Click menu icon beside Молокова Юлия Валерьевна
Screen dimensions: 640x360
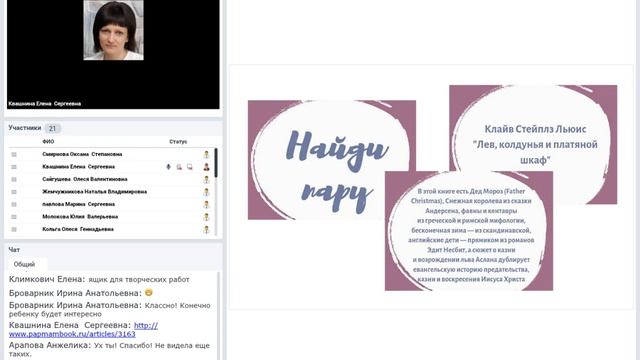tap(14, 217)
